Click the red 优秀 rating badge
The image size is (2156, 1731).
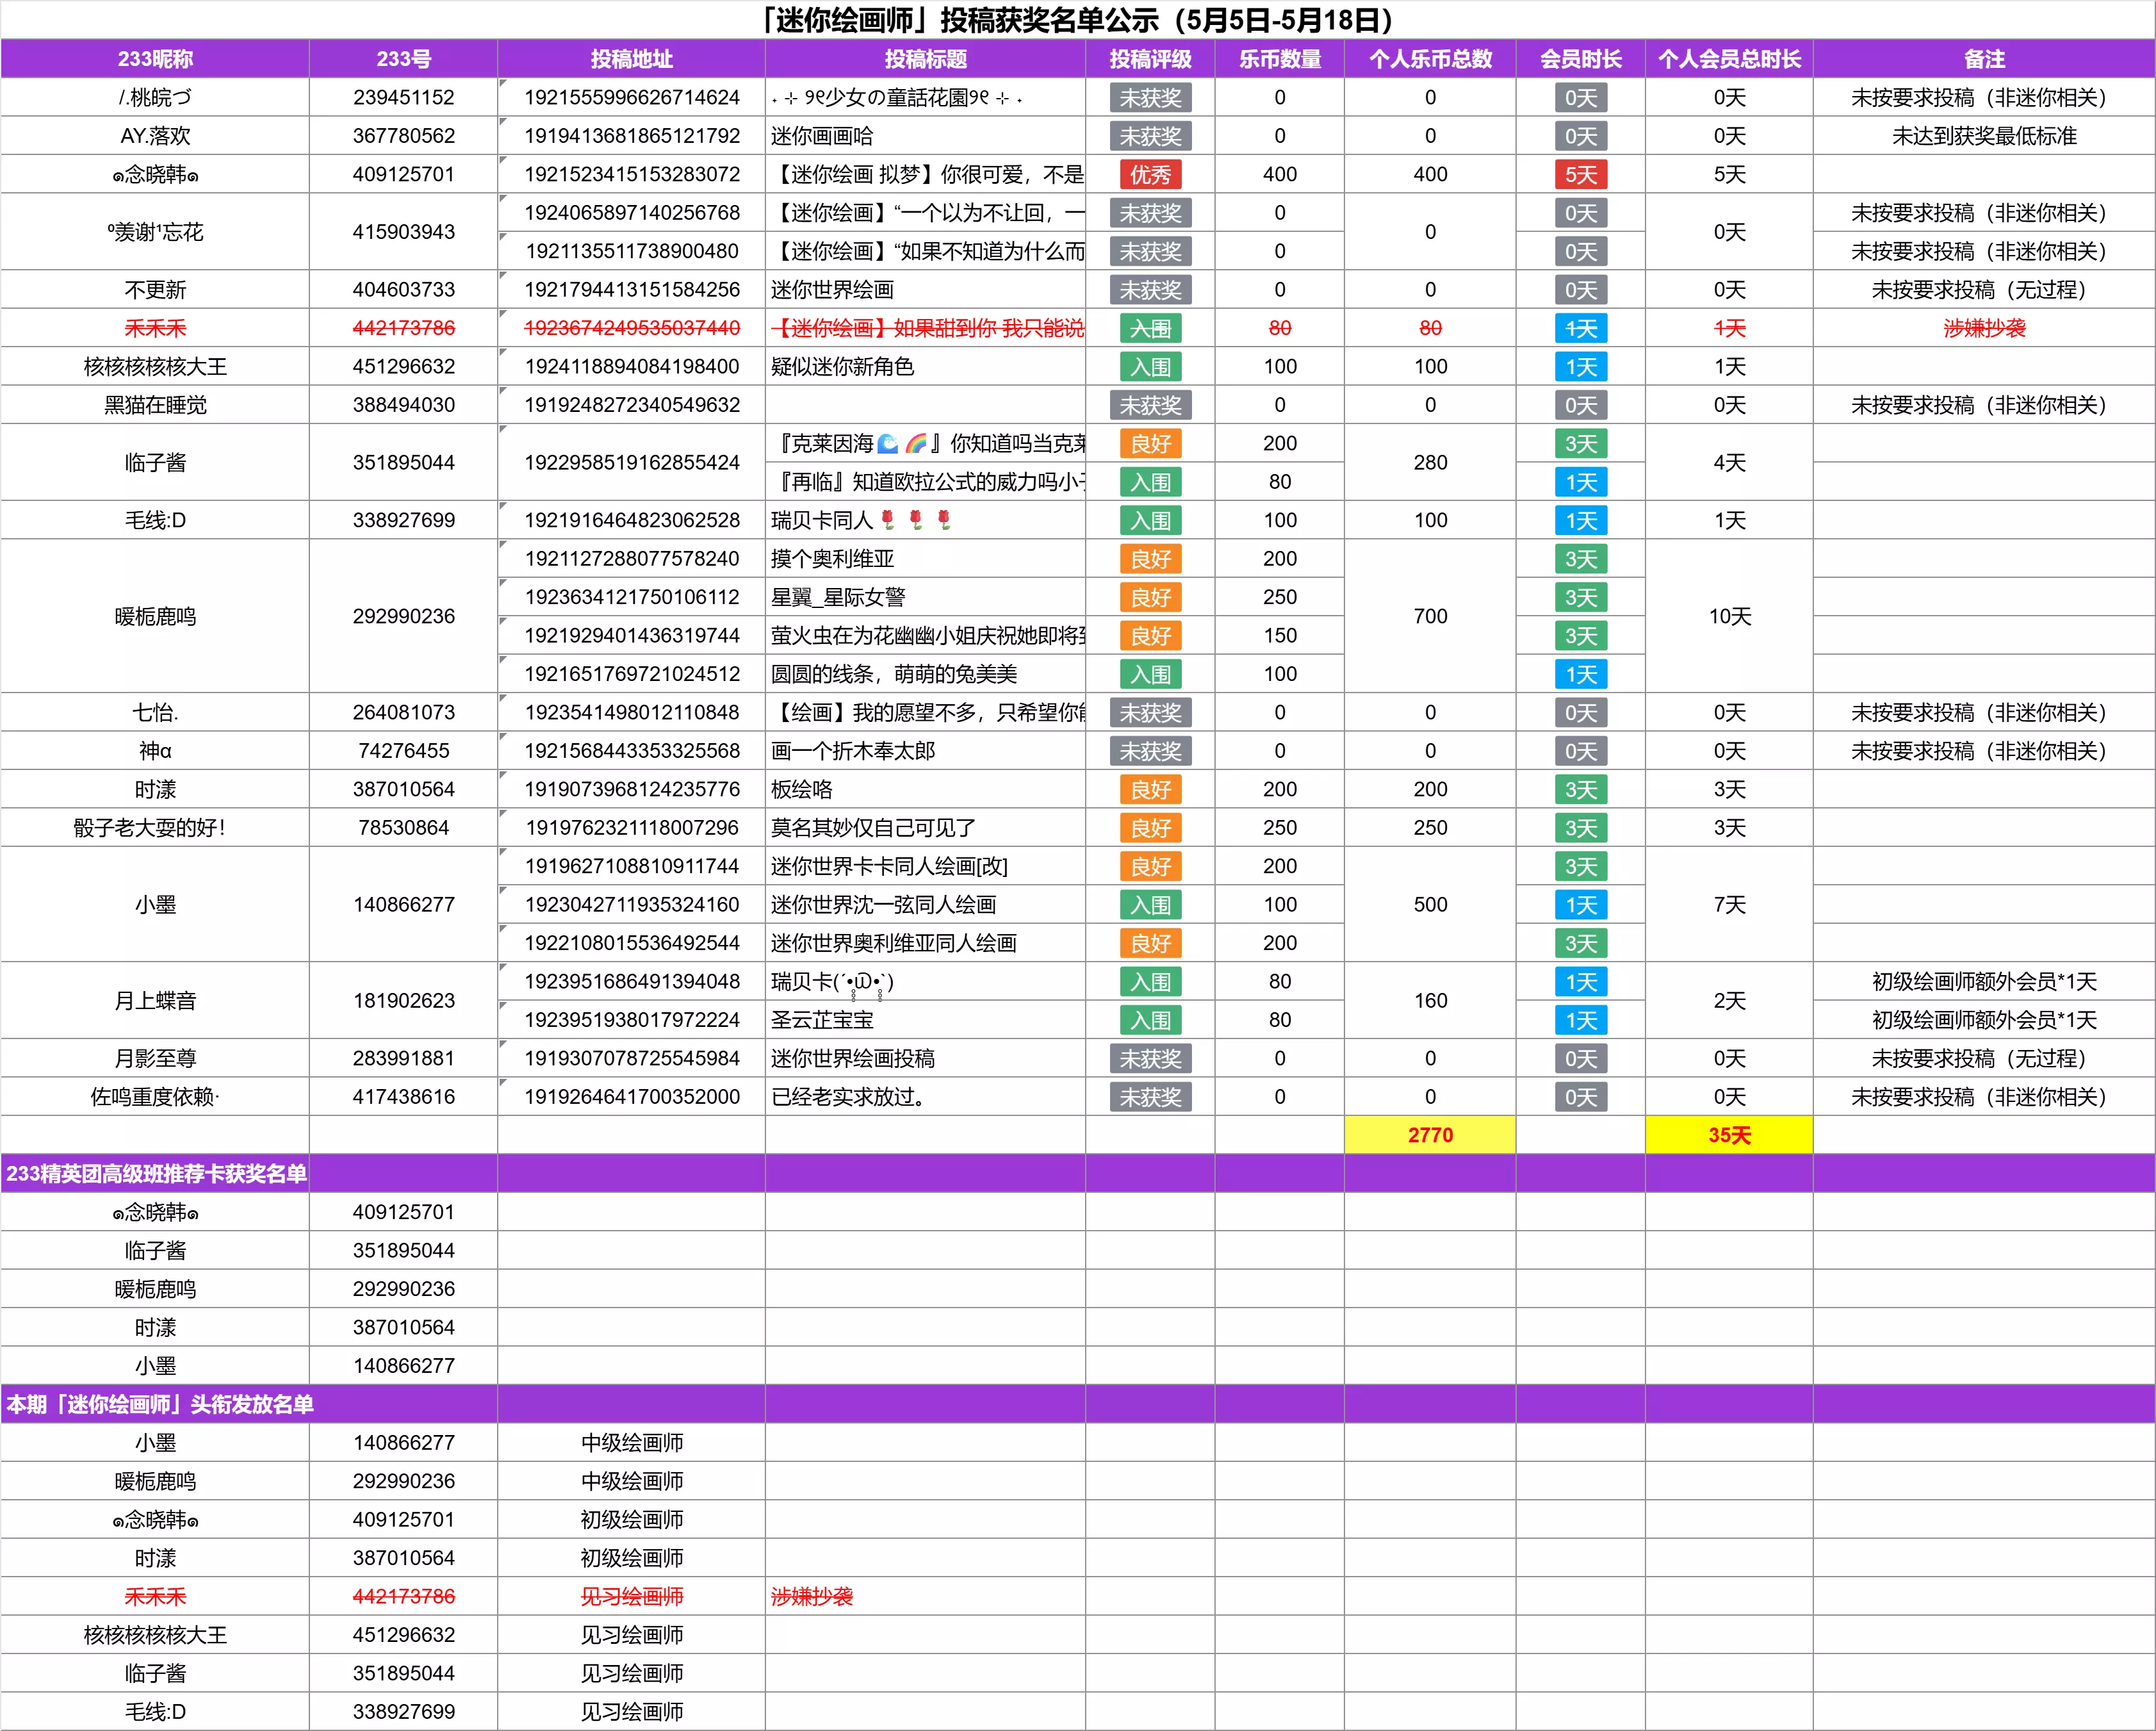1150,175
